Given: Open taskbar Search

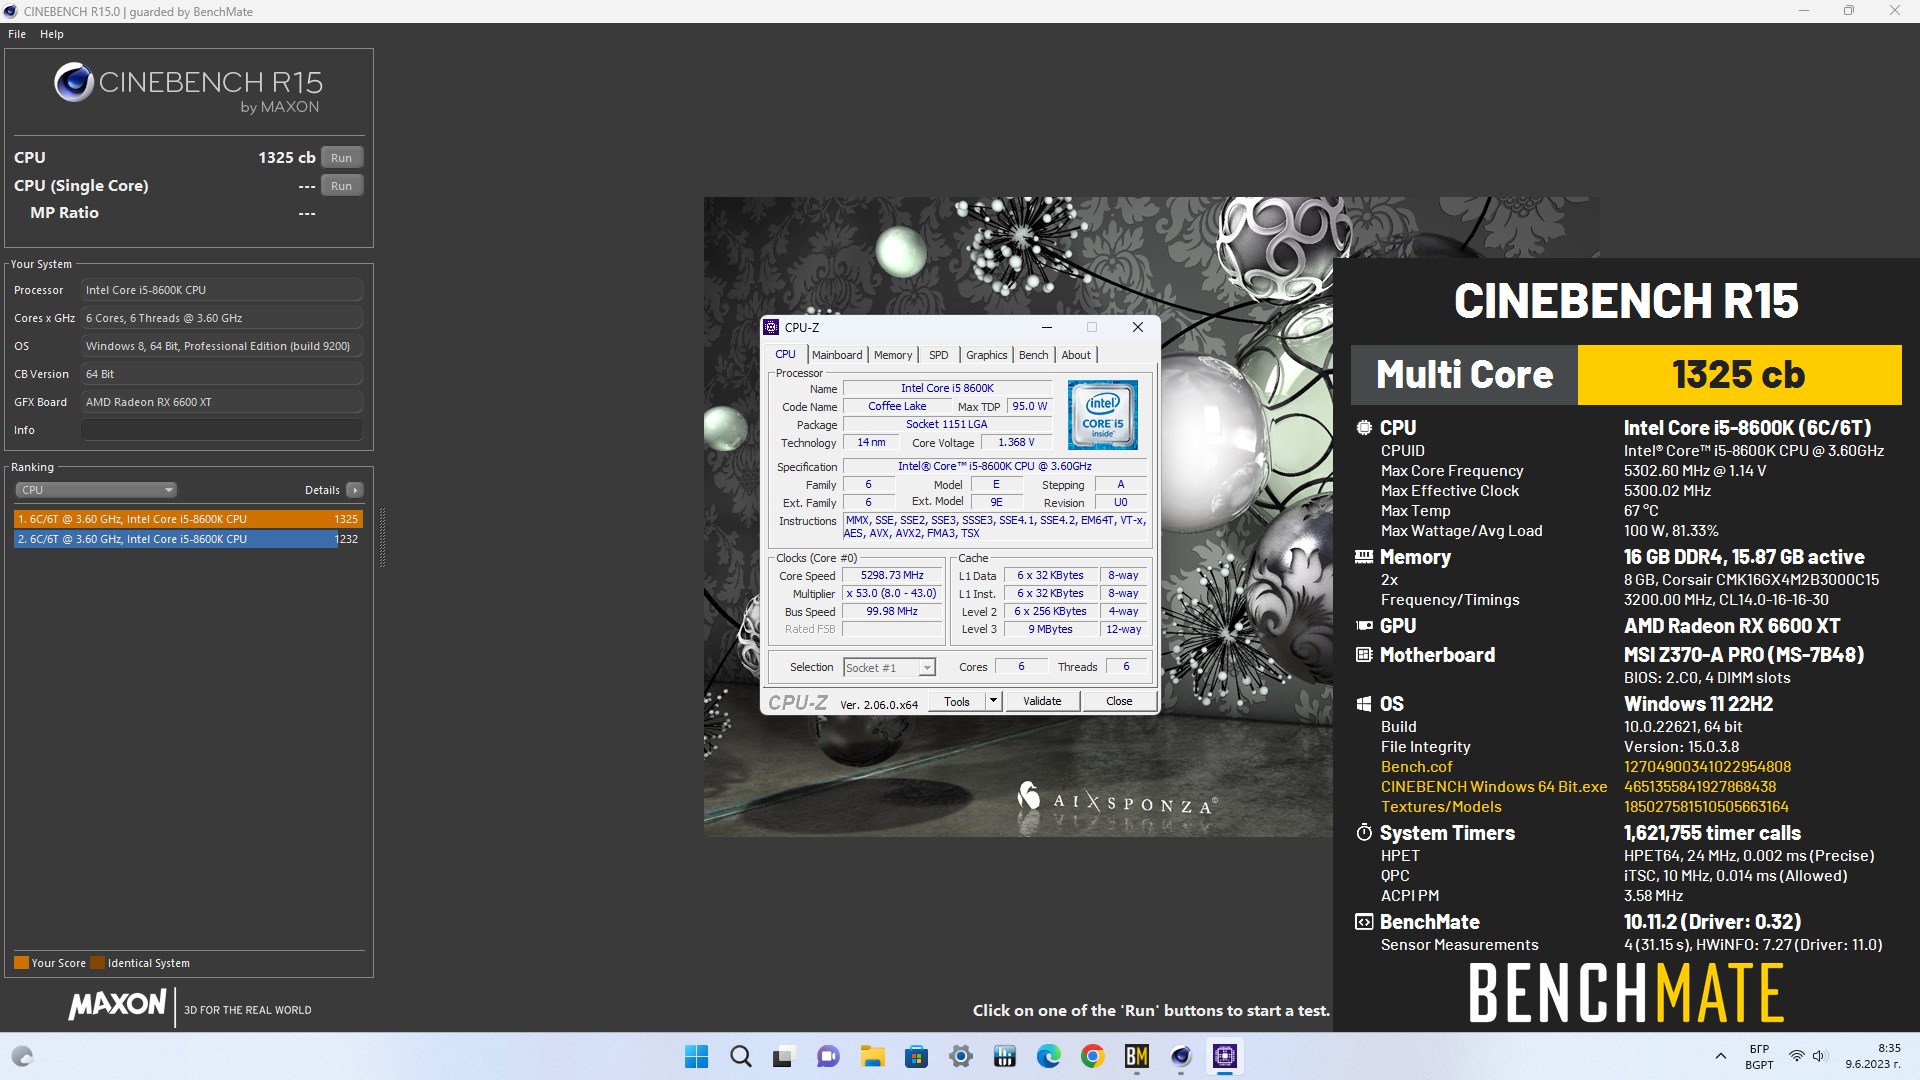Looking at the screenshot, I should [x=740, y=1056].
